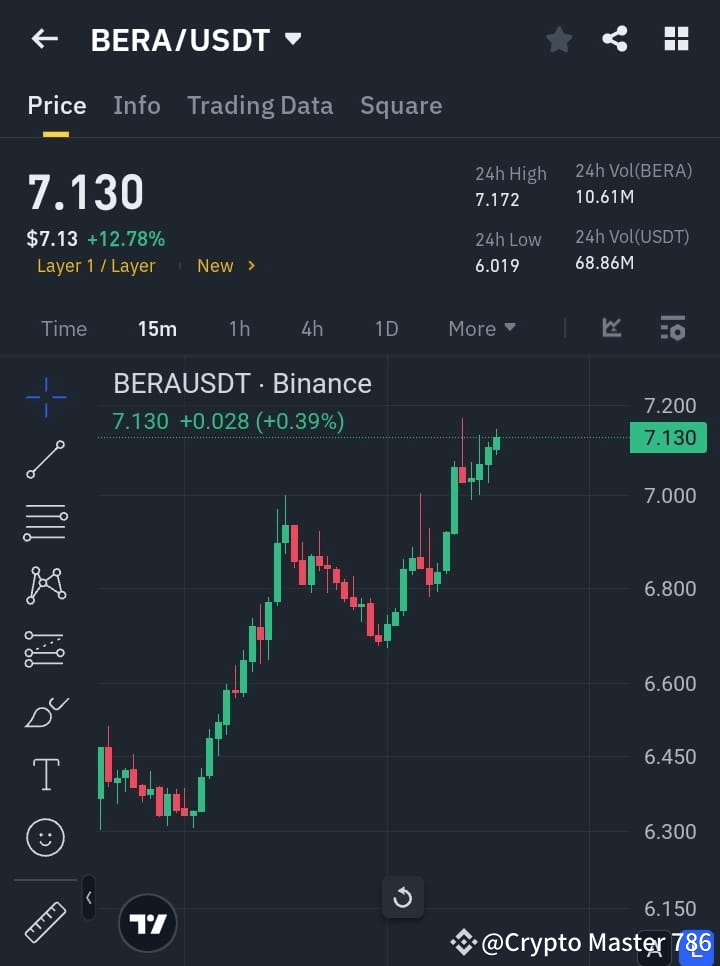The width and height of the screenshot is (720, 966).
Task: Click the 7.200 price axis label
Action: point(670,406)
